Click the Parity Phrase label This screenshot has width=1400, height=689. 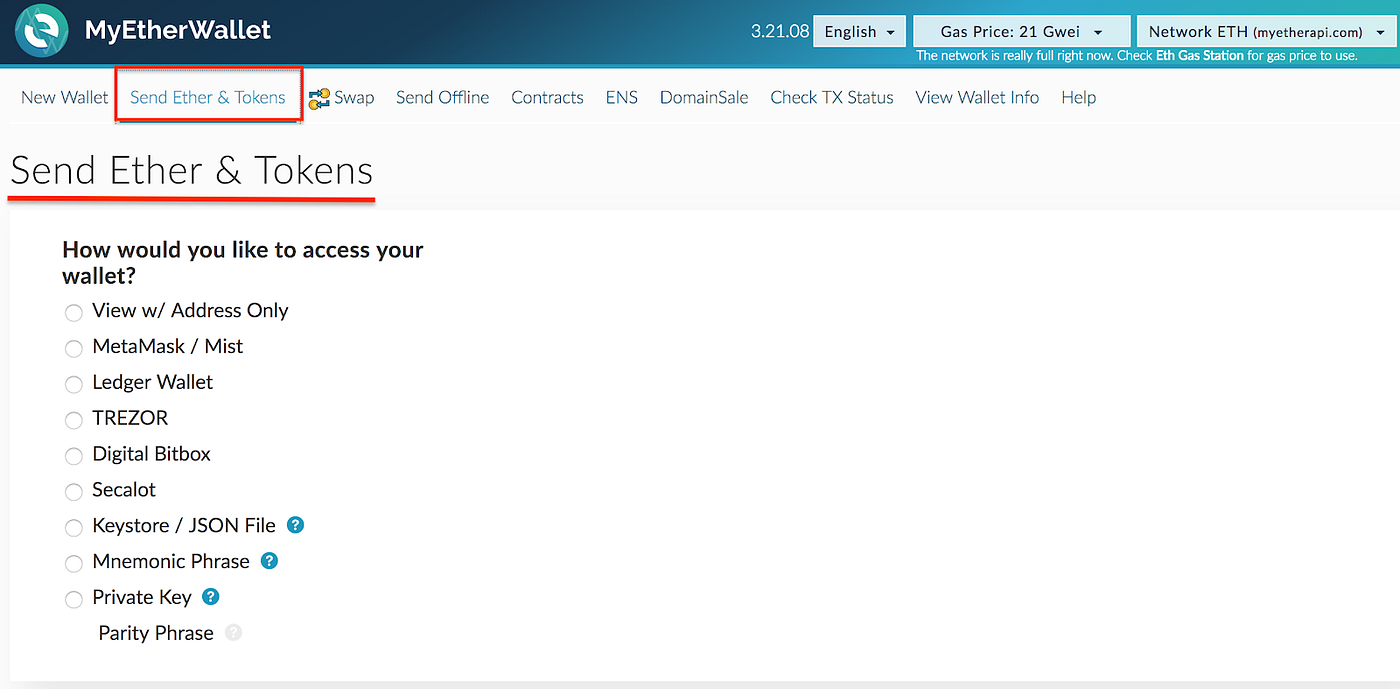pos(156,633)
